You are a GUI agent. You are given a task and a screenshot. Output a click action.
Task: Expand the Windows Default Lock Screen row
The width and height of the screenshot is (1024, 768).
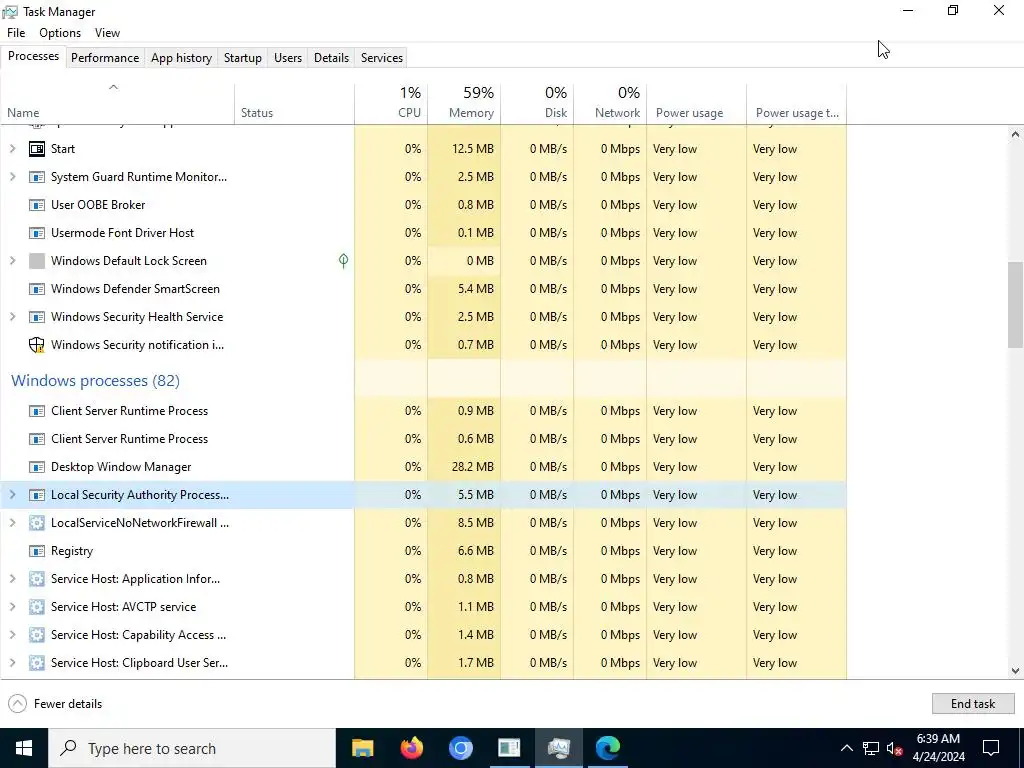point(12,261)
